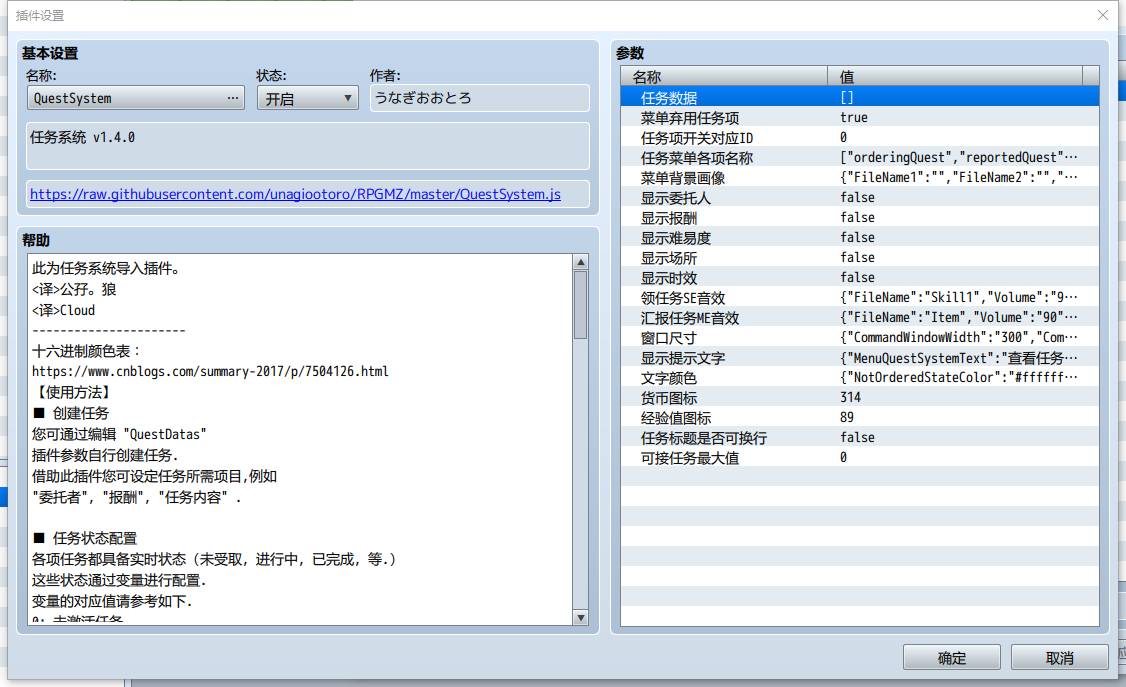Image resolution: width=1126 pixels, height=687 pixels.
Task: Click the 取消 button
Action: tap(1059, 658)
